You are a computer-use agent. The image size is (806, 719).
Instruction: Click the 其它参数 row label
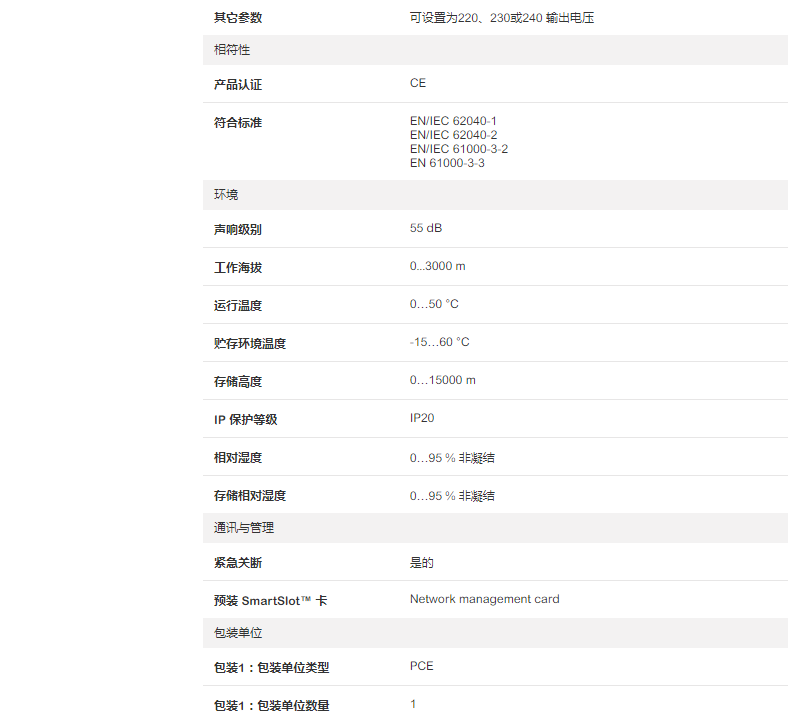click(x=238, y=18)
